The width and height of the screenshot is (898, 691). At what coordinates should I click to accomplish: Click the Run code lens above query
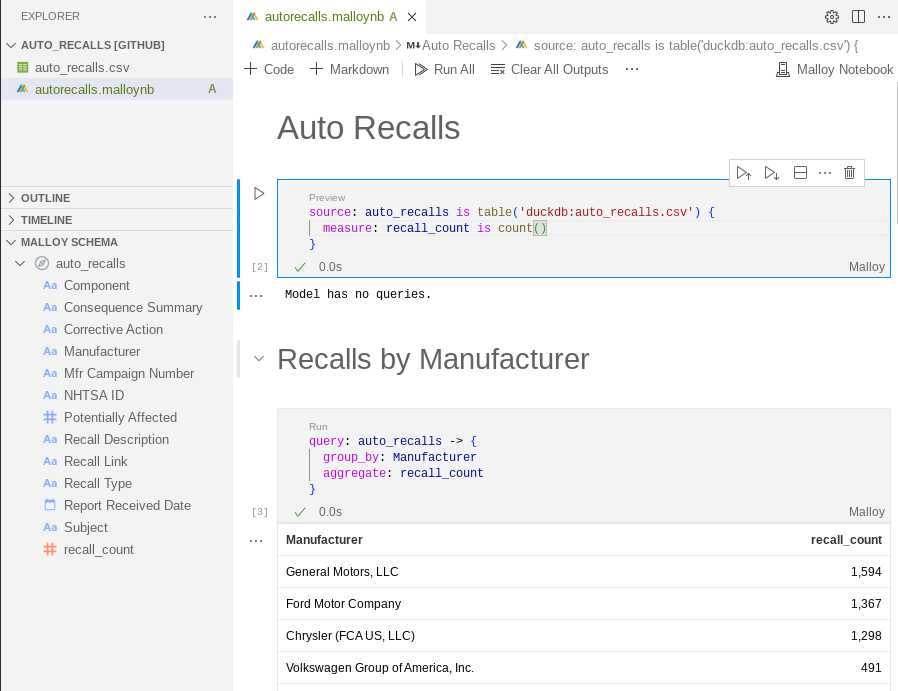click(318, 427)
